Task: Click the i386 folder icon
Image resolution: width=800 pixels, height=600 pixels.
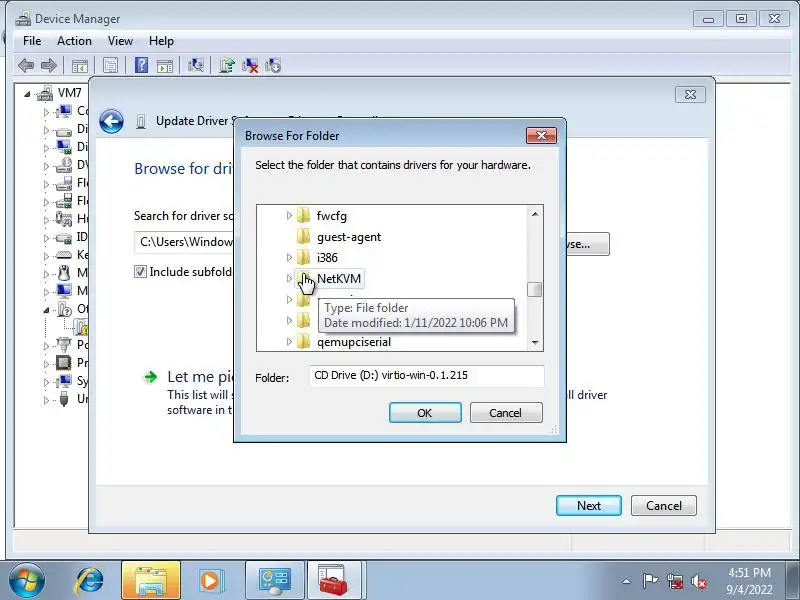Action: pos(304,258)
